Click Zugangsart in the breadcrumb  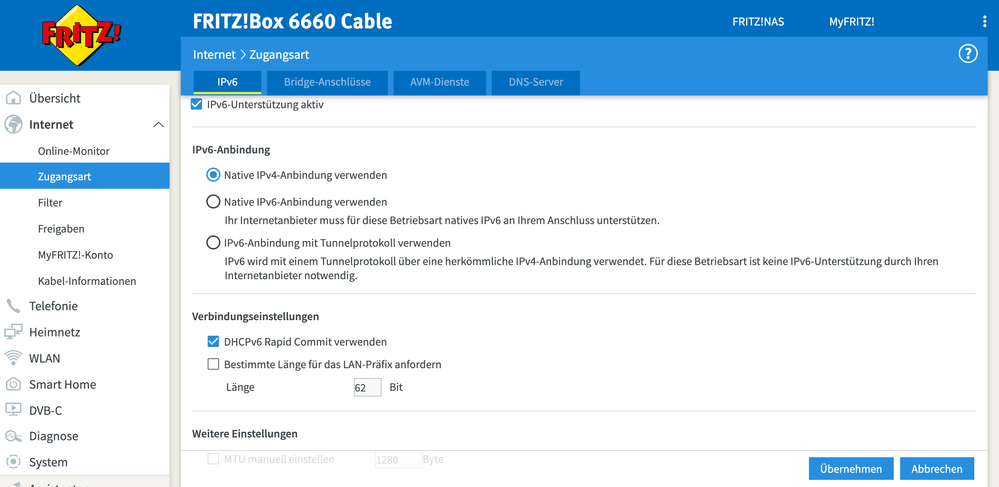pos(279,55)
